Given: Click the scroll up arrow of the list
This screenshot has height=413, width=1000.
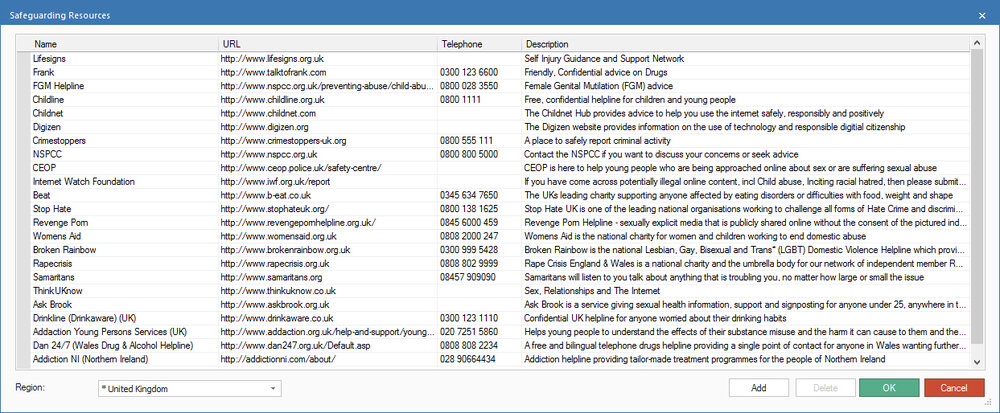Looking at the screenshot, I should coord(976,43).
